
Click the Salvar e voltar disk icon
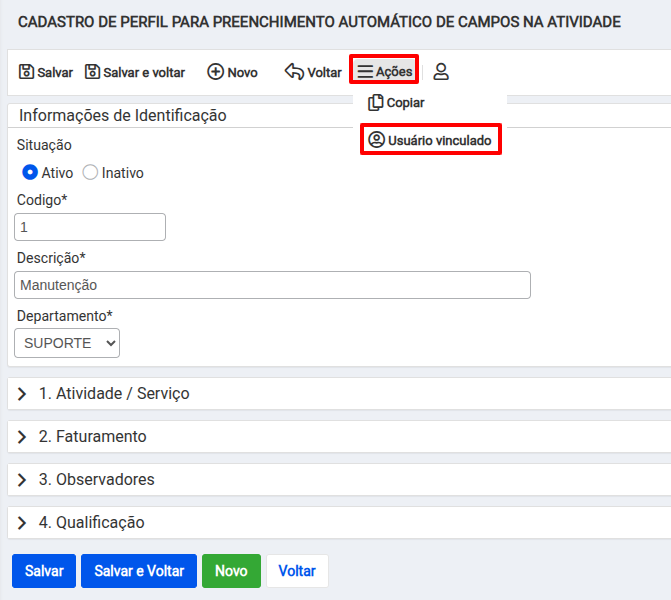click(x=92, y=71)
